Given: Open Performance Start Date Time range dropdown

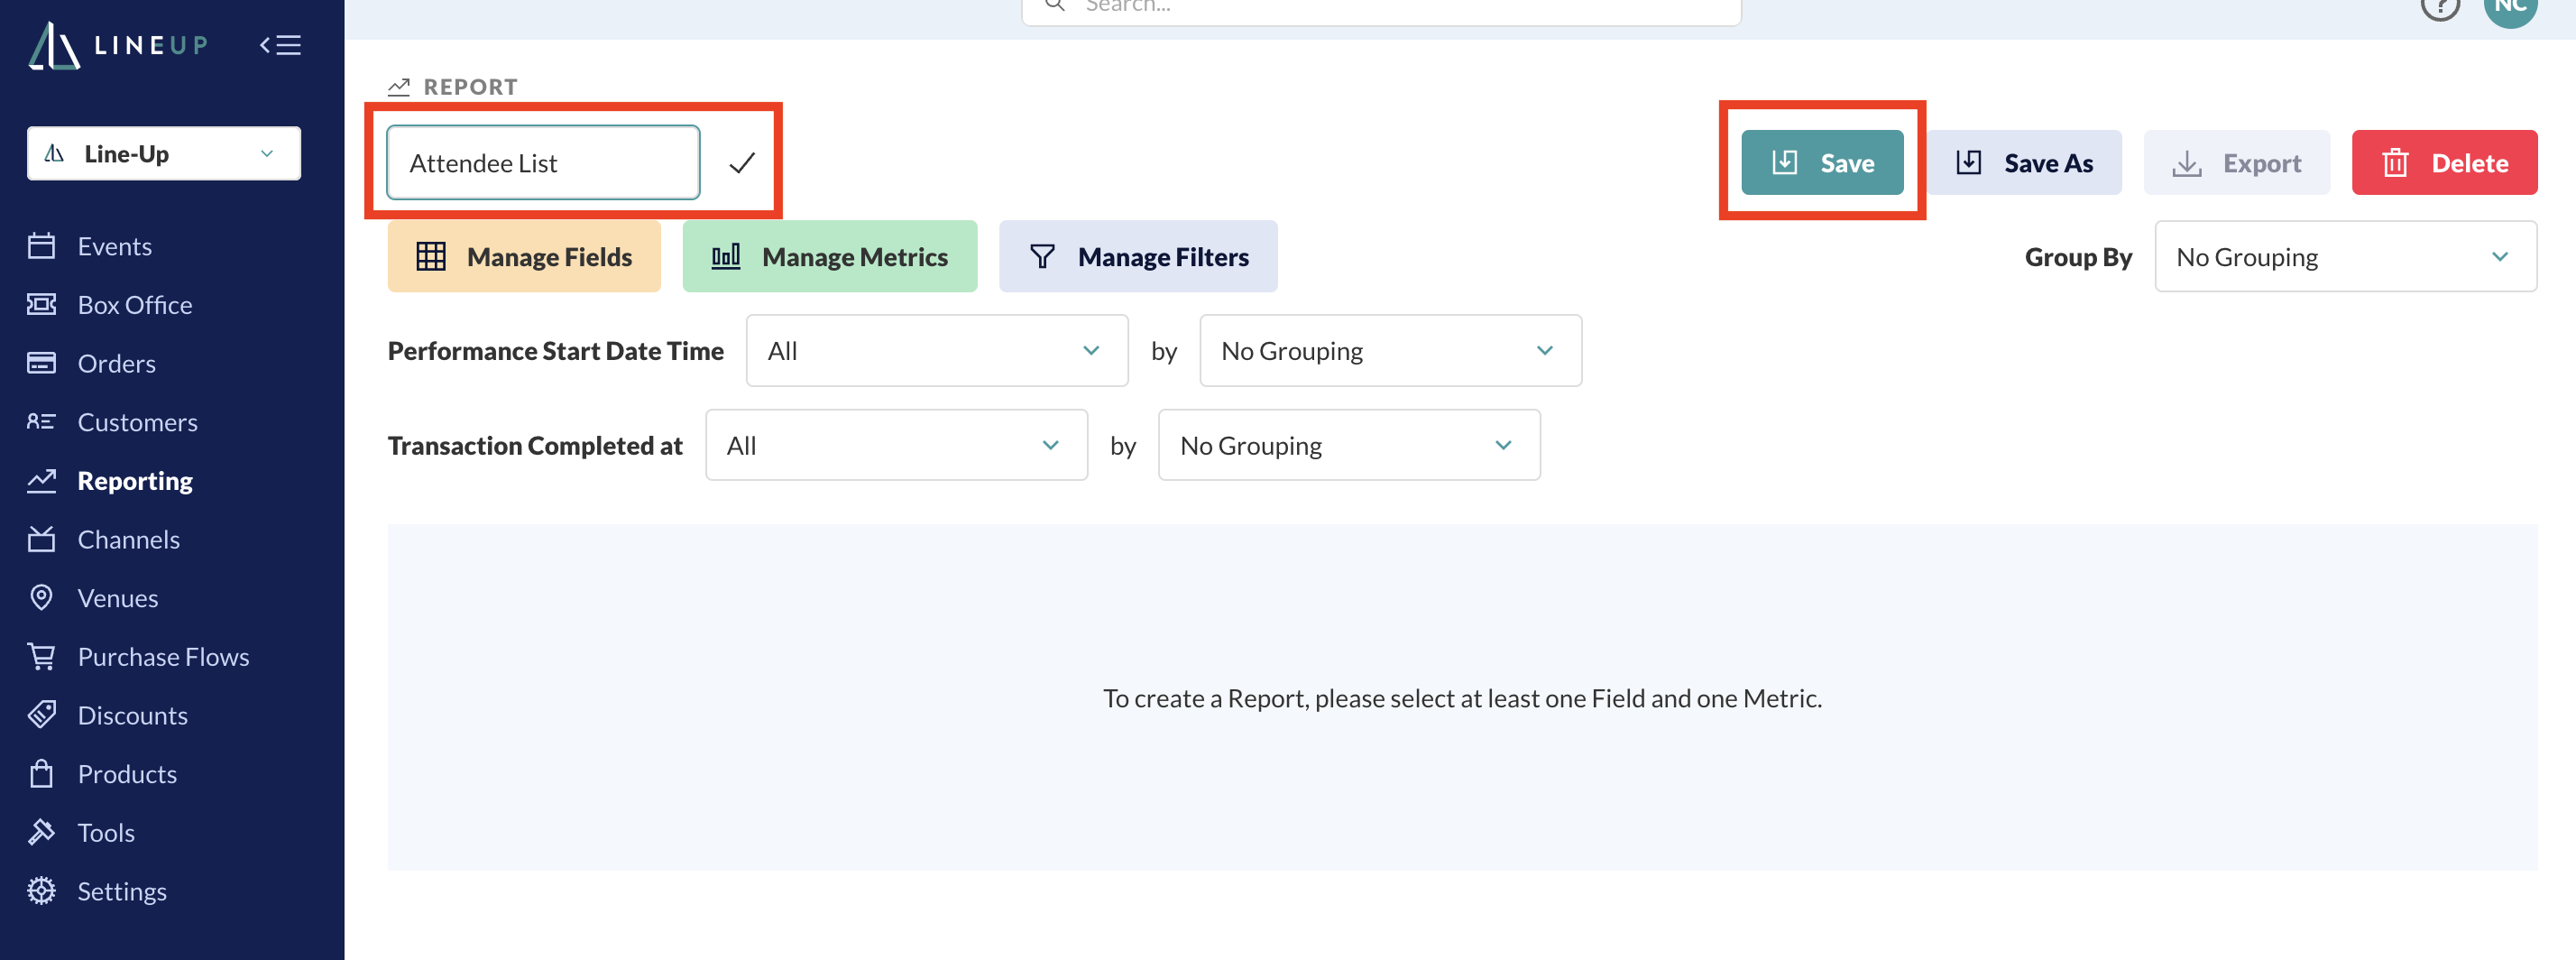Looking at the screenshot, I should tap(937, 350).
